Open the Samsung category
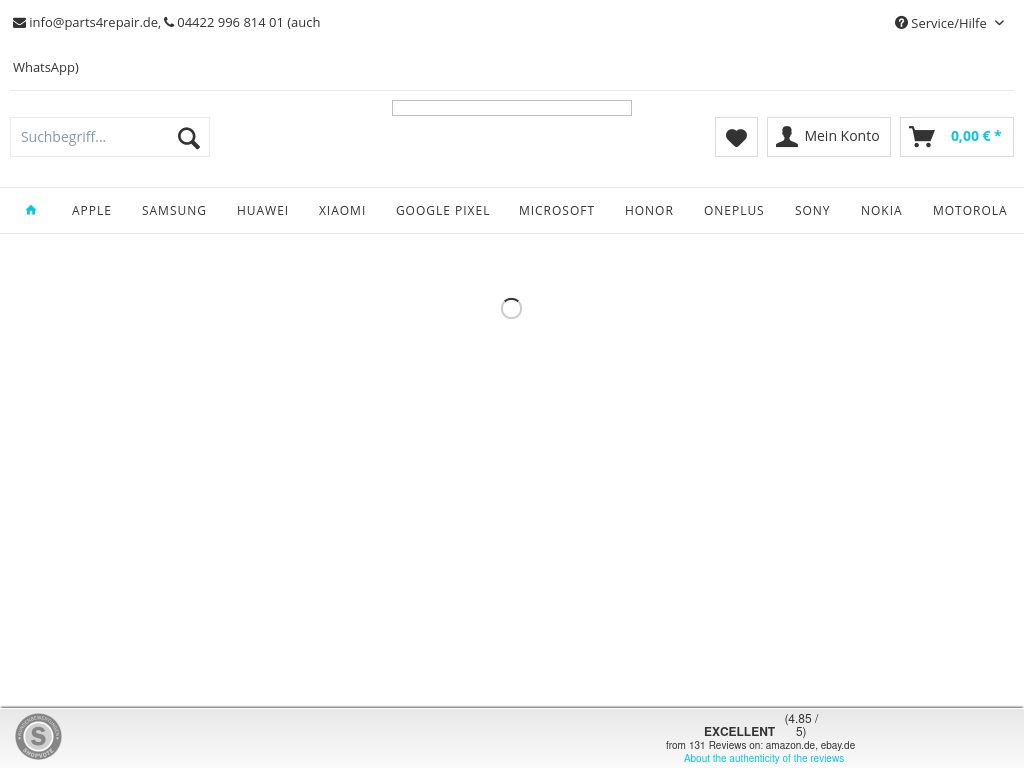 pyautogui.click(x=174, y=211)
